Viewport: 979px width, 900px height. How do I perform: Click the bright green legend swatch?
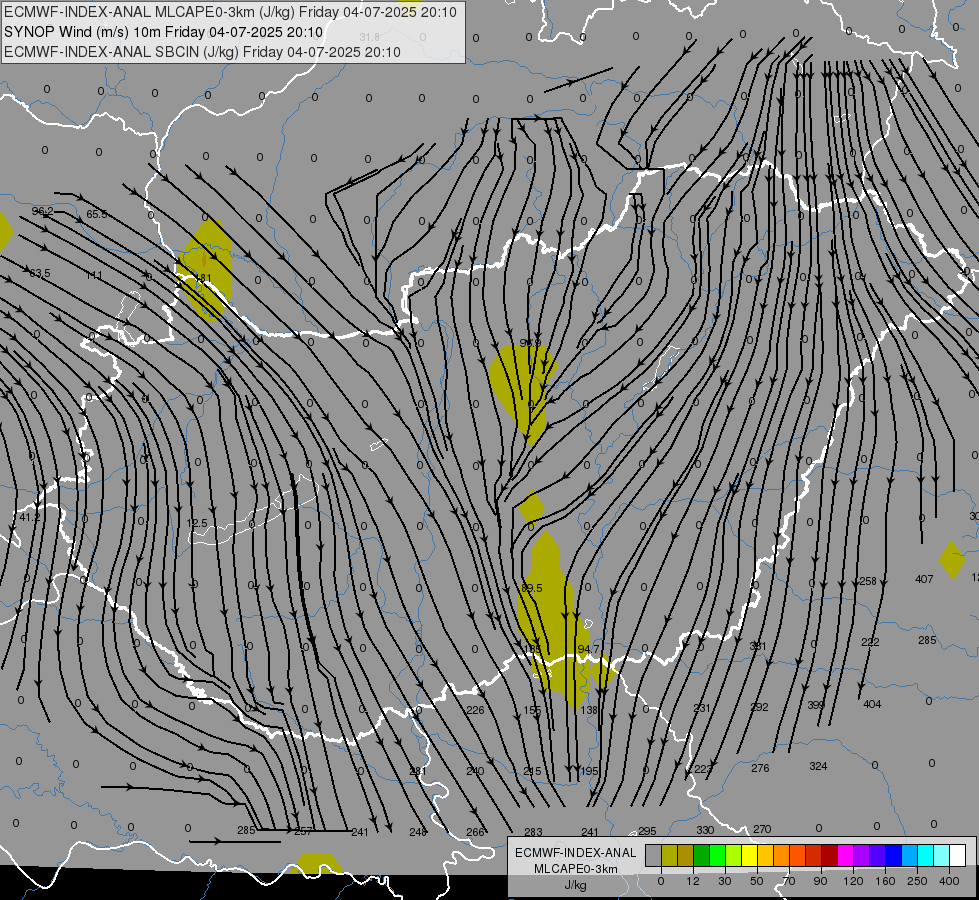pos(717,856)
